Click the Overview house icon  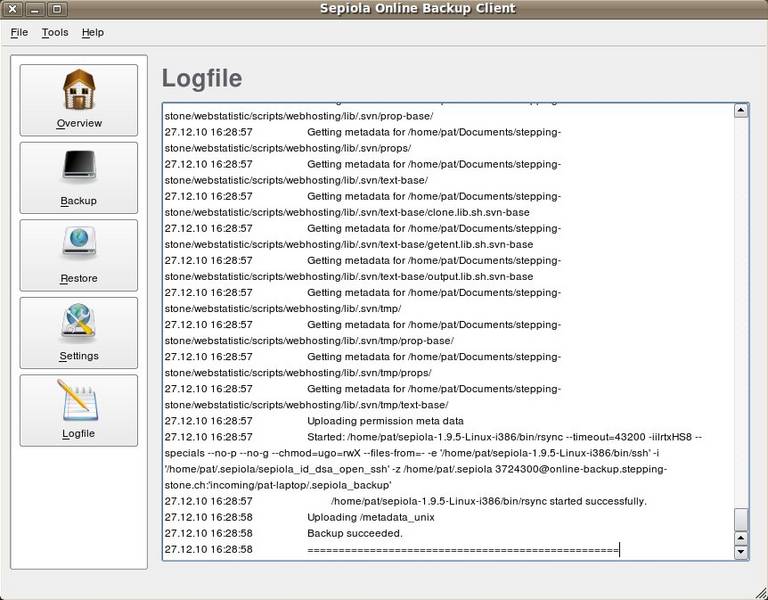(x=79, y=89)
